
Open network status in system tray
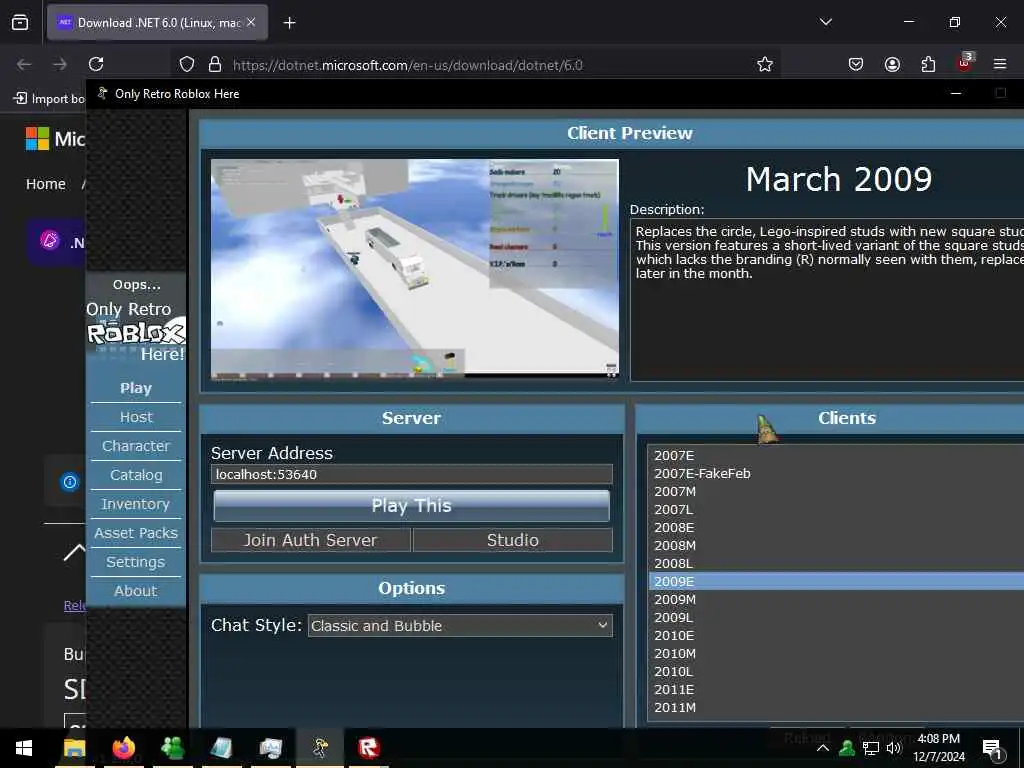[x=870, y=748]
